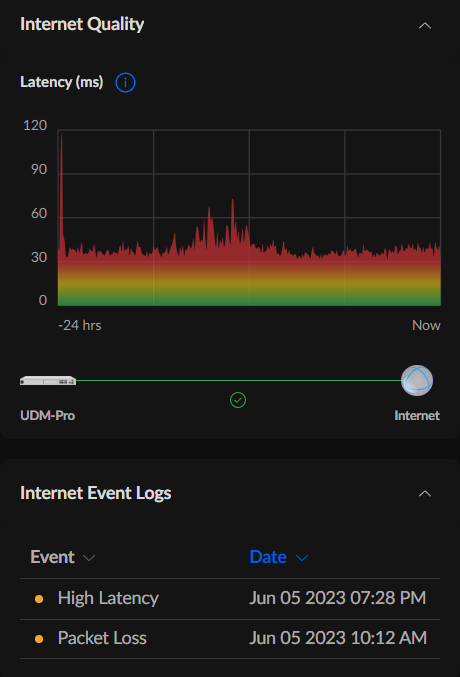Viewport: 460px width, 677px height.
Task: Toggle the Date column sort arrow
Action: (x=302, y=558)
